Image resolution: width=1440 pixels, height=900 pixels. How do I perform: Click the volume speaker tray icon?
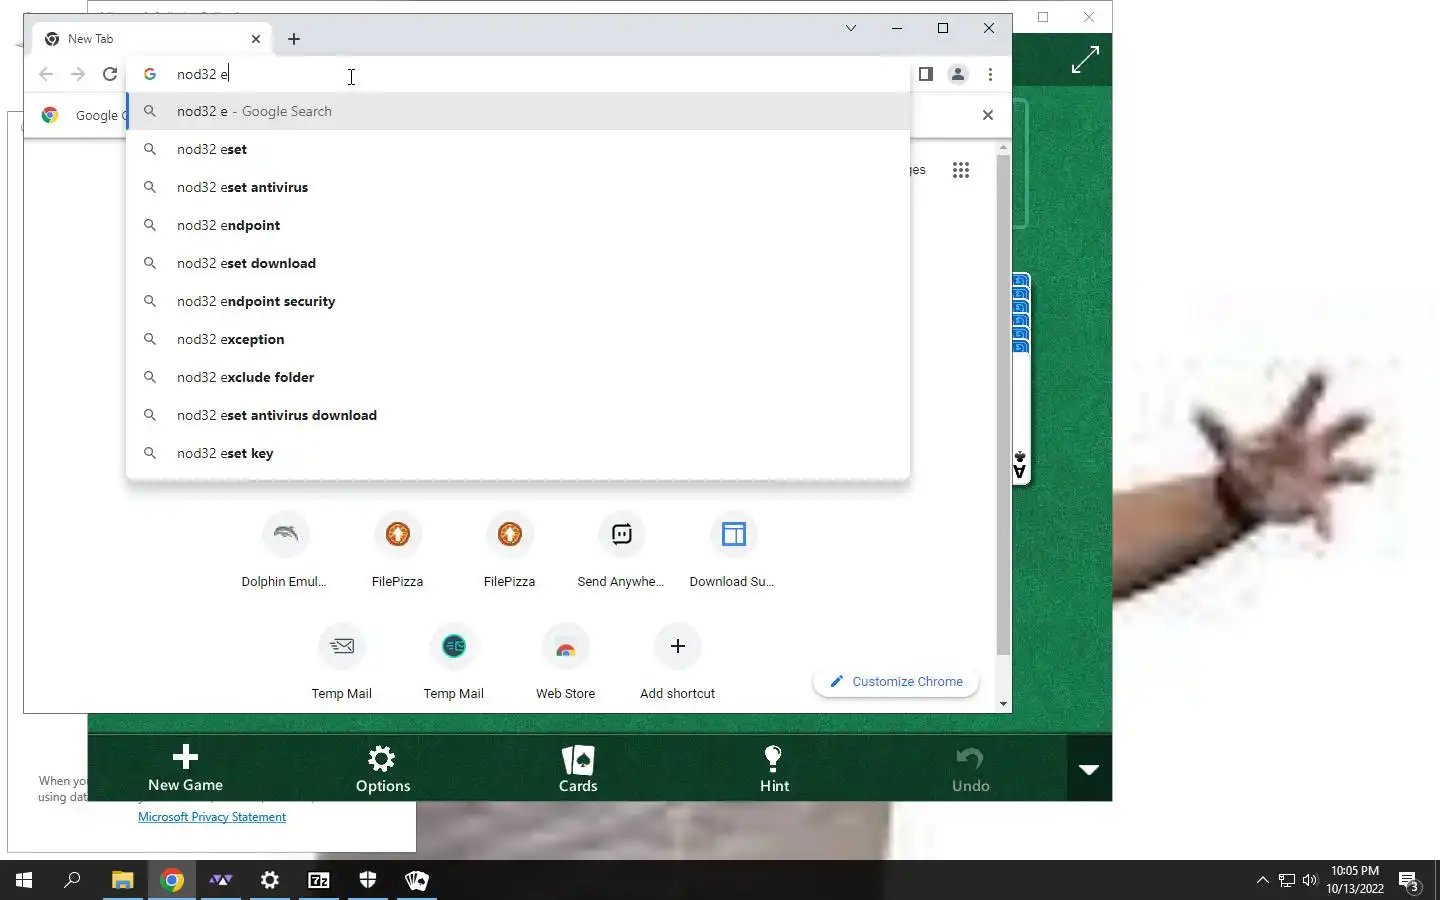[1310, 880]
